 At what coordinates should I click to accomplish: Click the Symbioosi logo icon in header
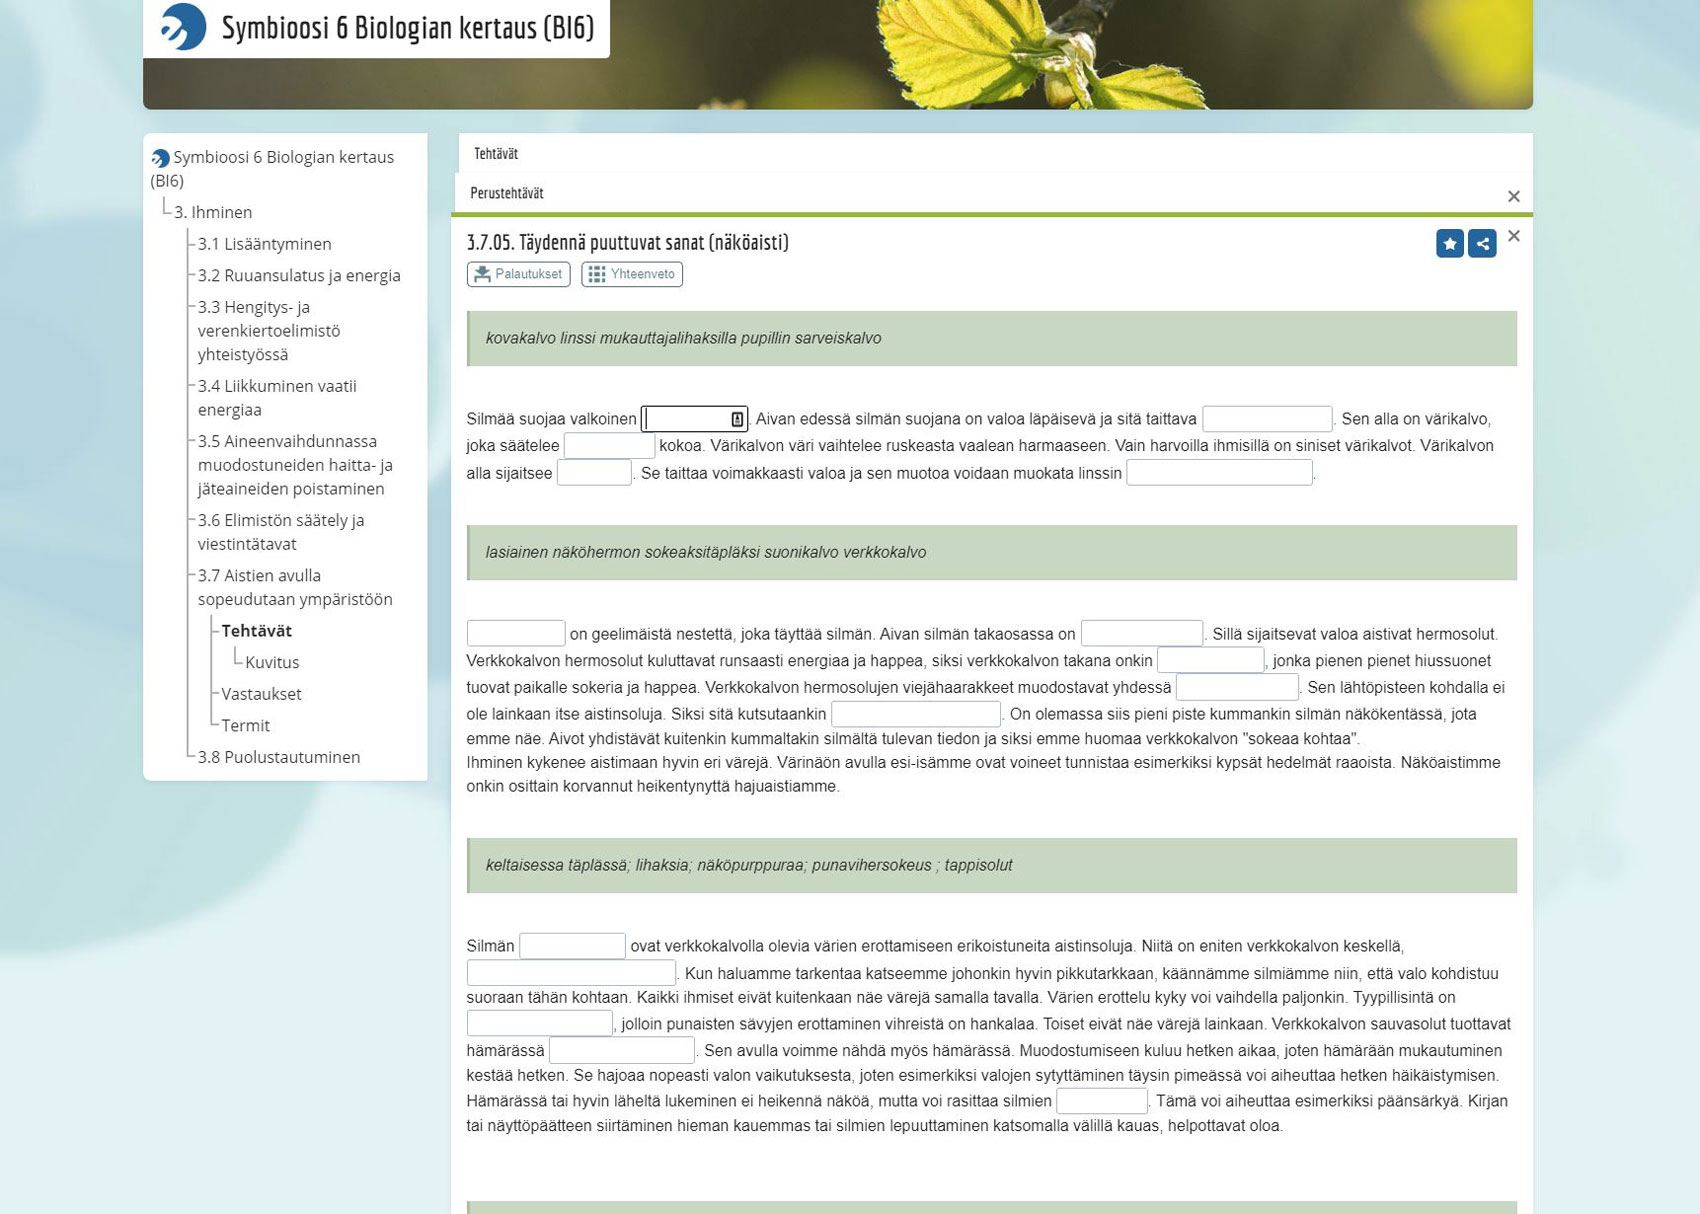point(183,26)
